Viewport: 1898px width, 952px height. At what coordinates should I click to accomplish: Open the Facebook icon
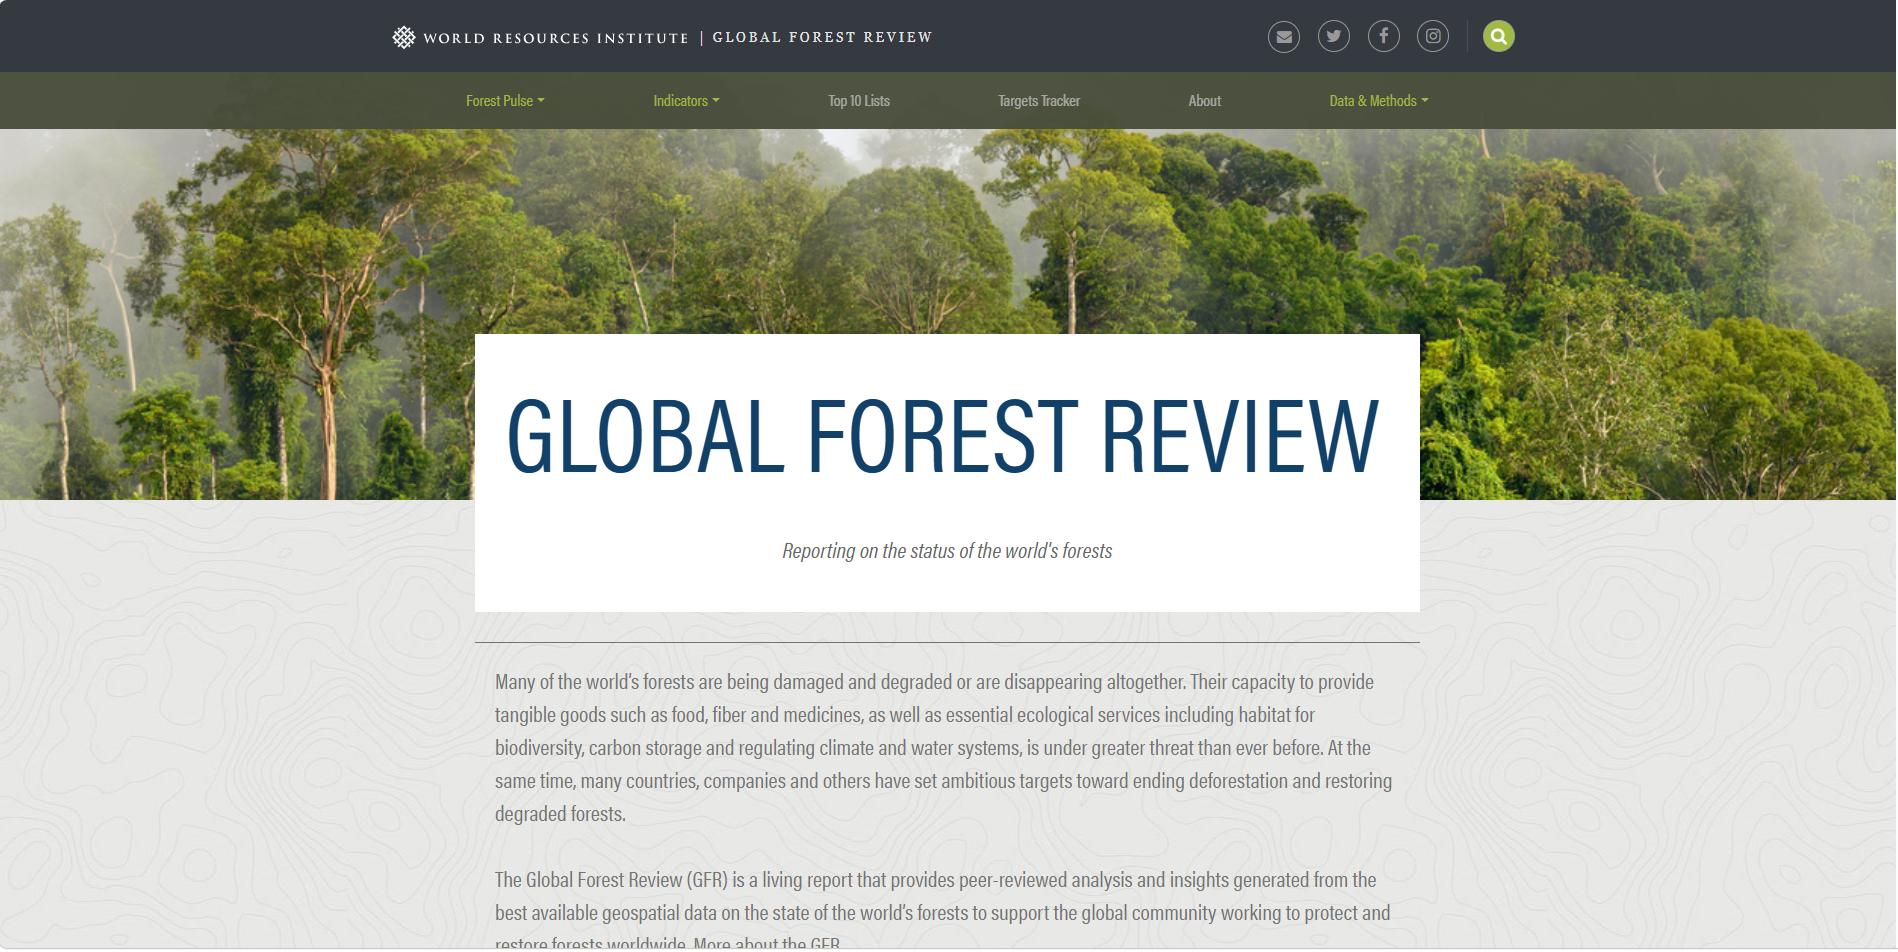click(1384, 37)
